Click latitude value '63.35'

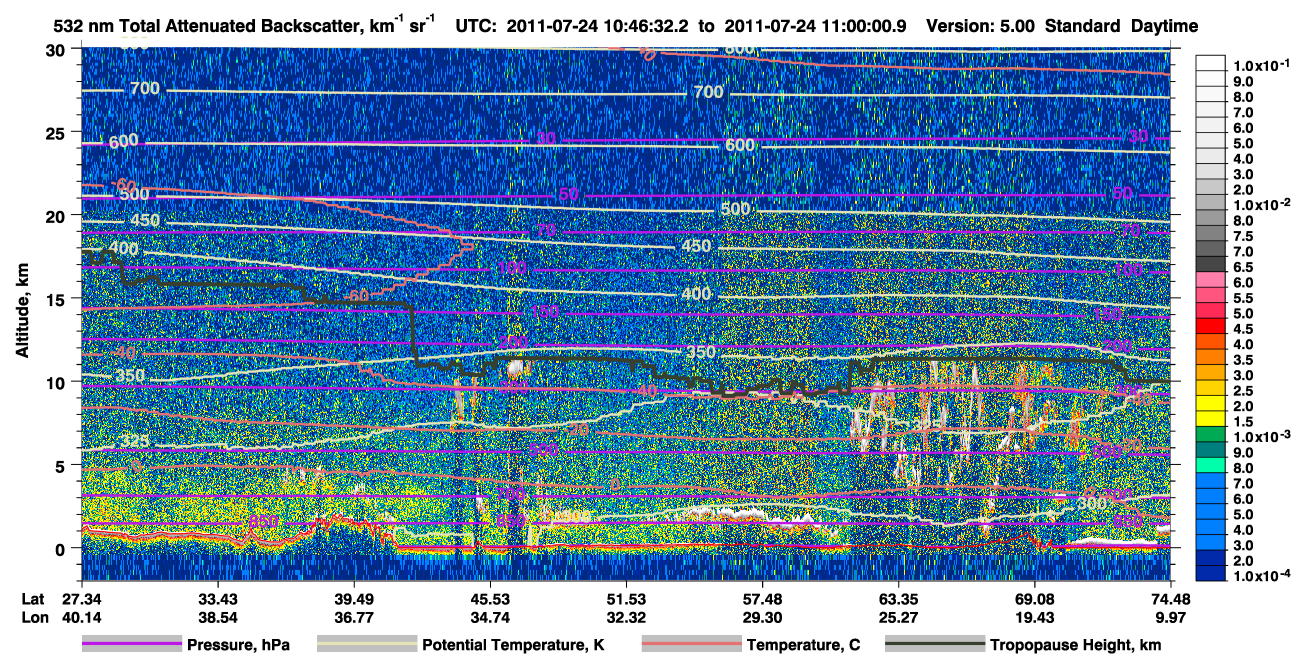point(898,598)
